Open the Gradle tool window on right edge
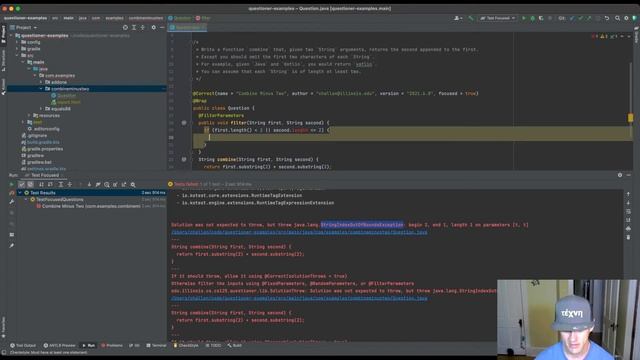The width and height of the screenshot is (640, 360). point(636,35)
